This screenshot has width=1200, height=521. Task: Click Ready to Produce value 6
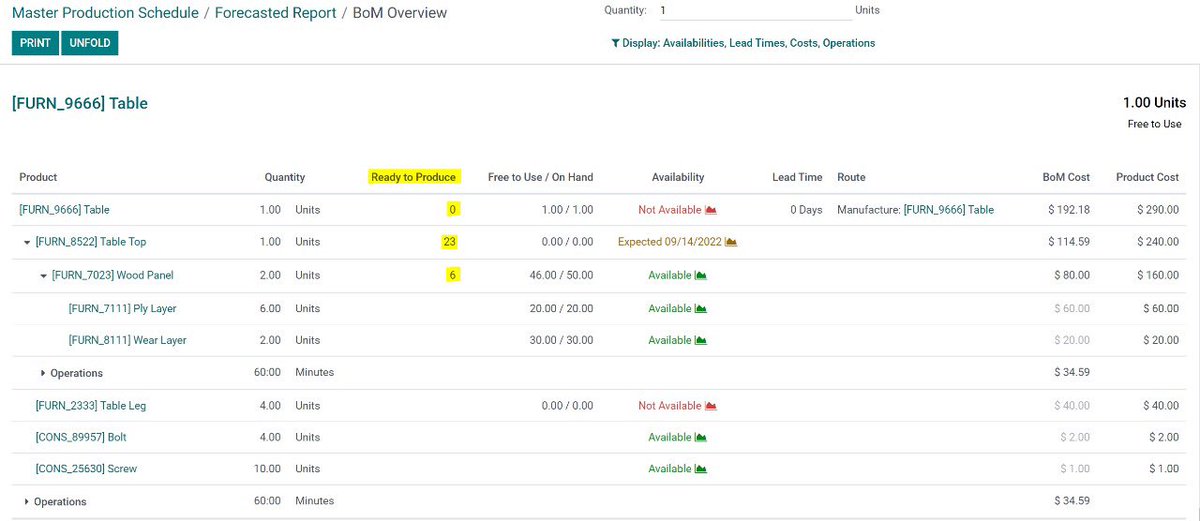click(454, 275)
